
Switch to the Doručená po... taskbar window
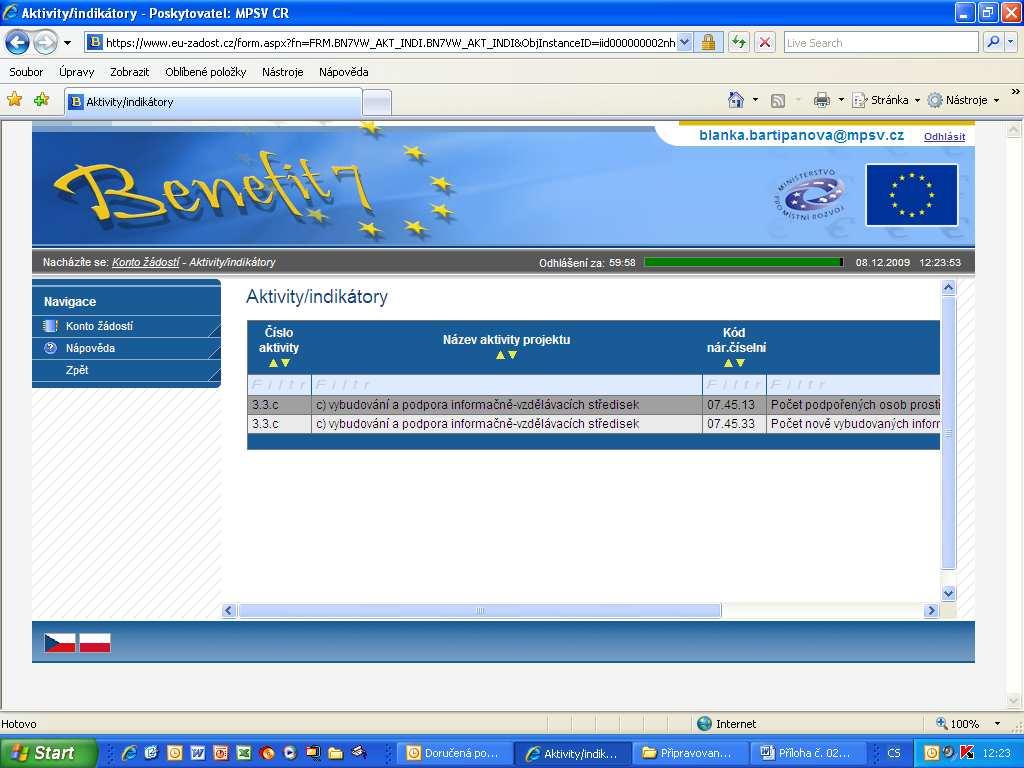point(455,753)
